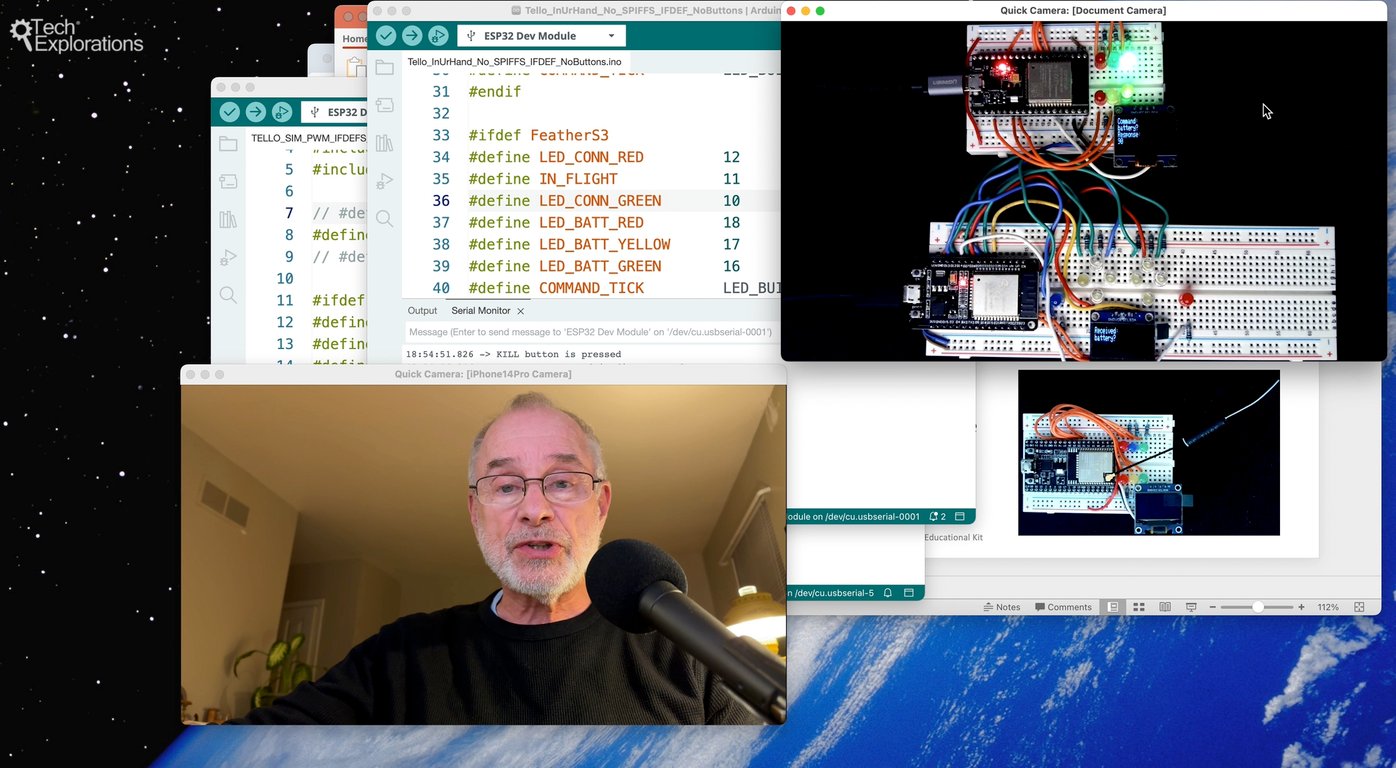Screen dimensions: 1396x768
Task: Open Search panel in front Arduino sidebar
Action: [384, 219]
